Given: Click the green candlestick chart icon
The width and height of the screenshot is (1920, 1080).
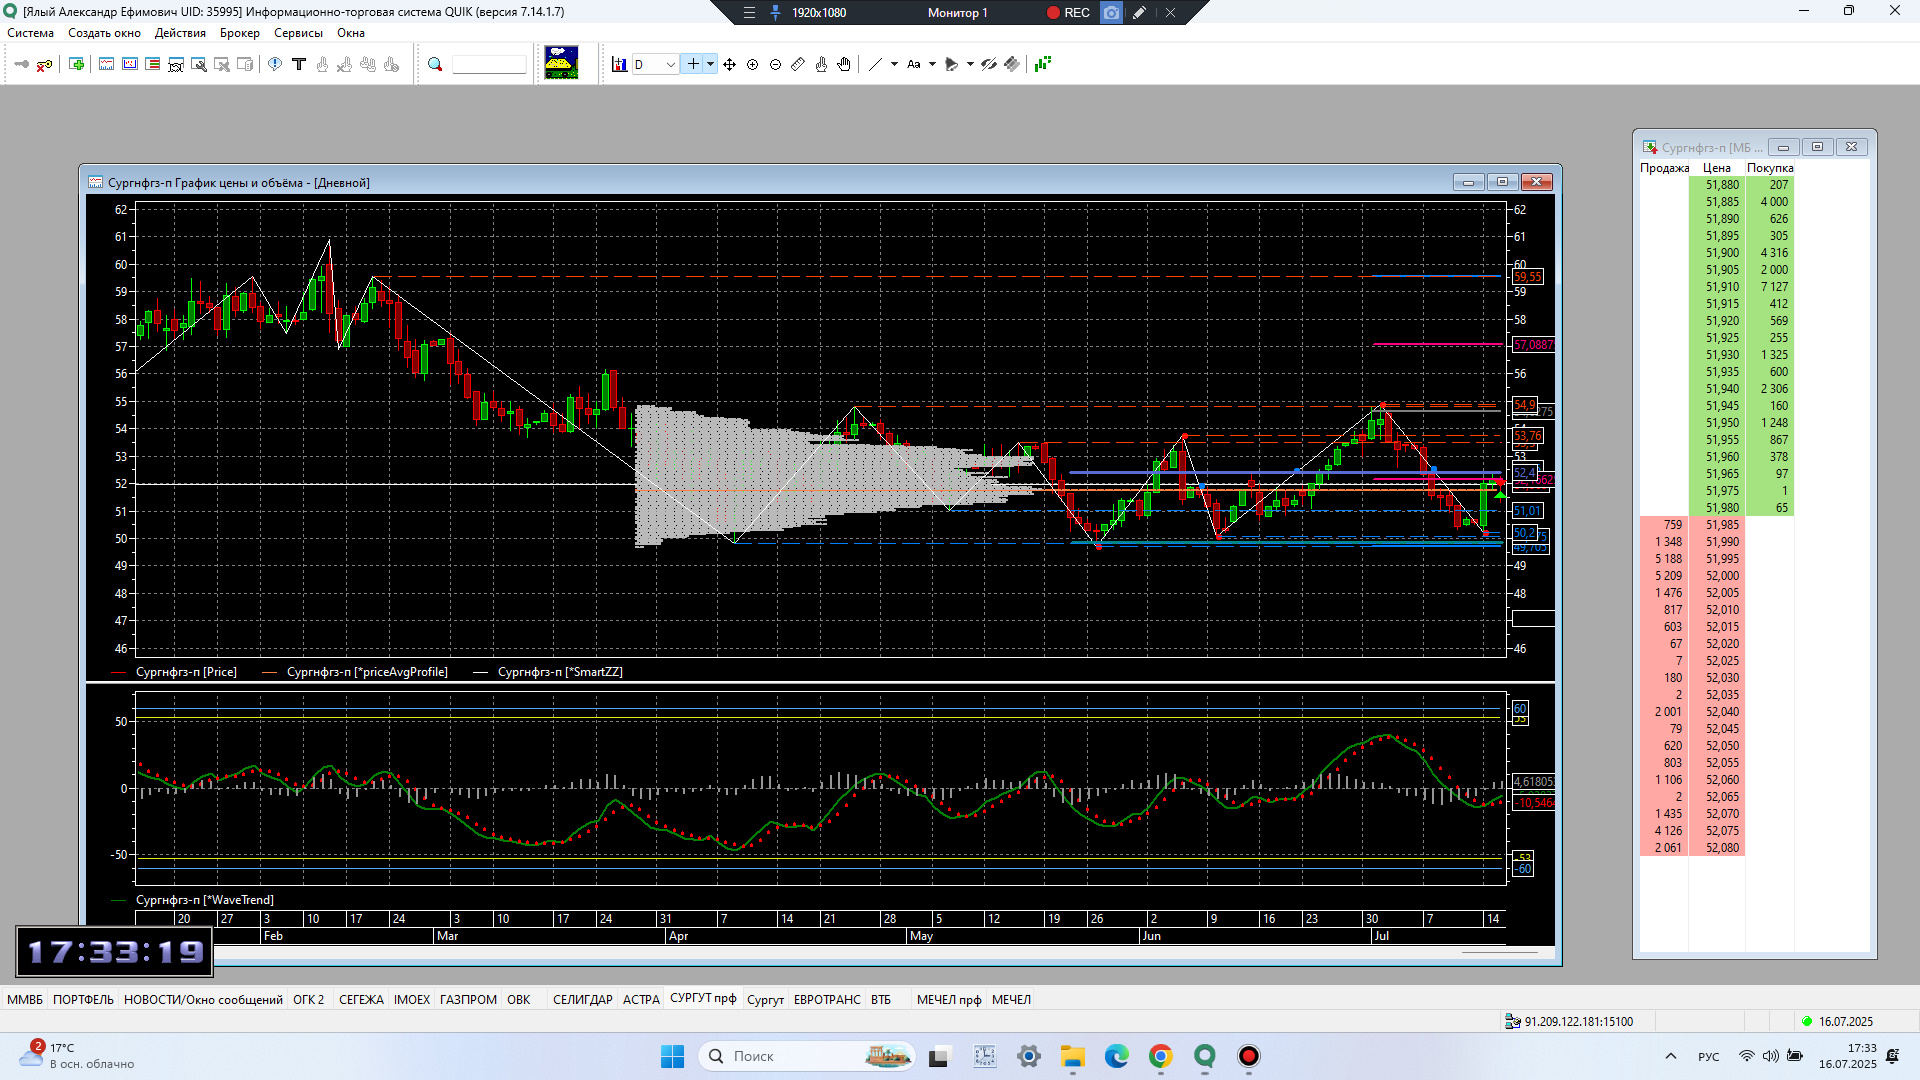Looking at the screenshot, I should coord(1043,64).
